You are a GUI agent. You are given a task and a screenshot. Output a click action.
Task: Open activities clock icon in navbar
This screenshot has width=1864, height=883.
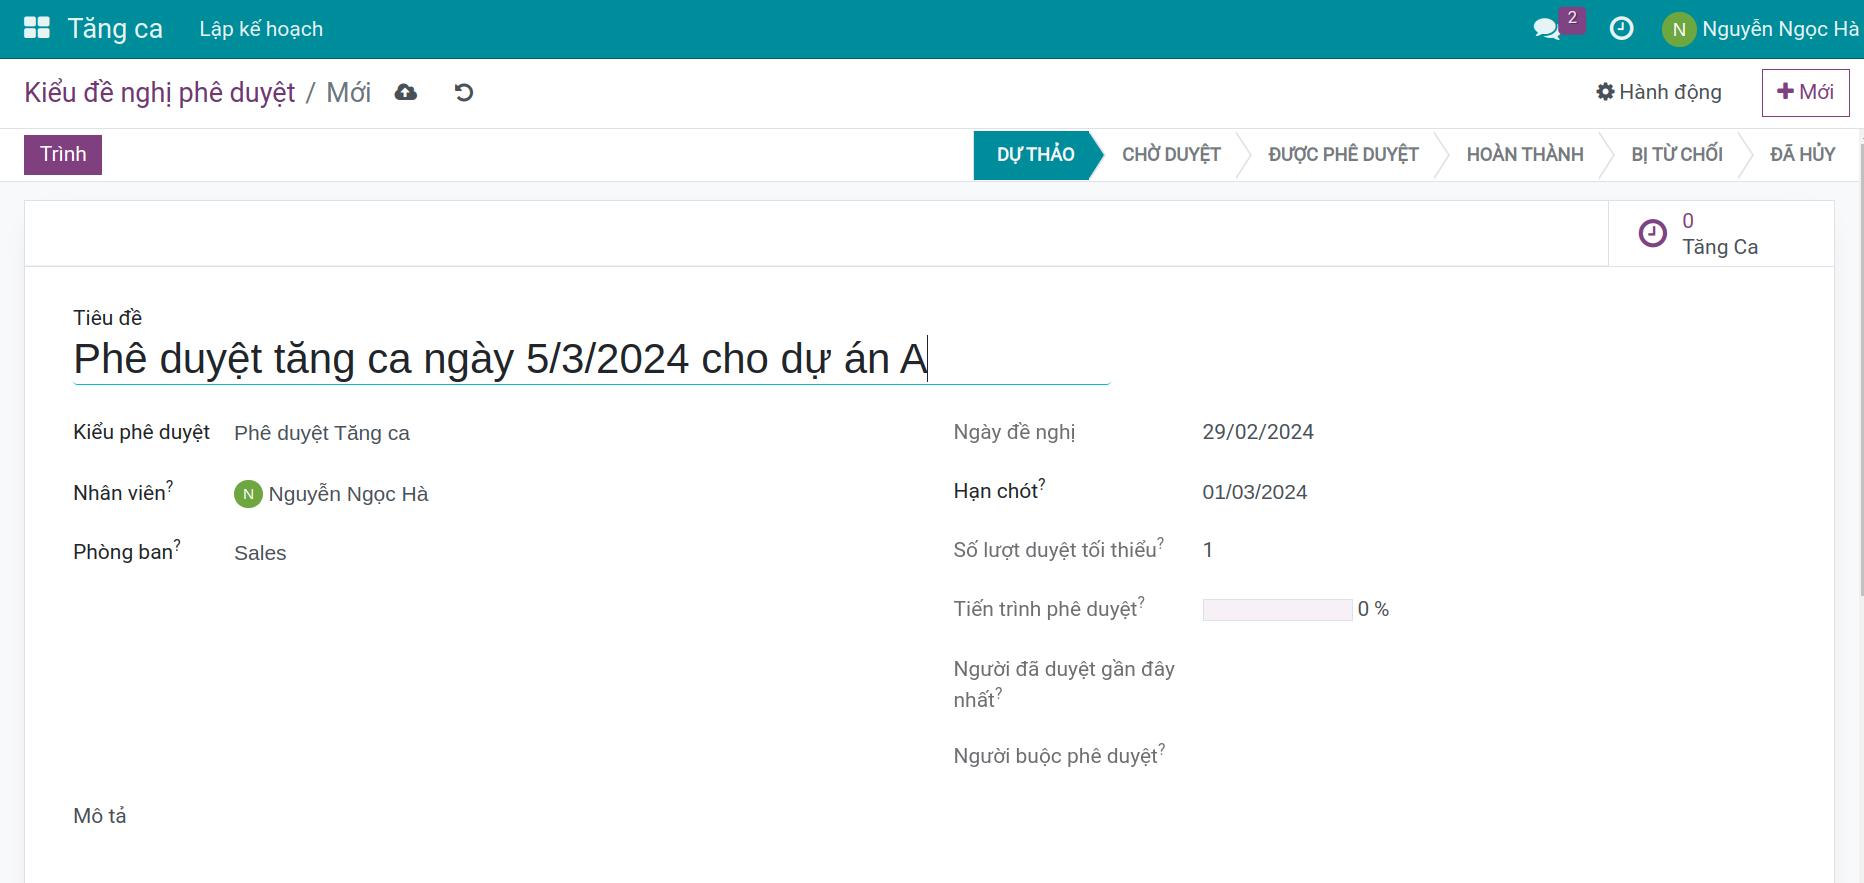pos(1621,29)
